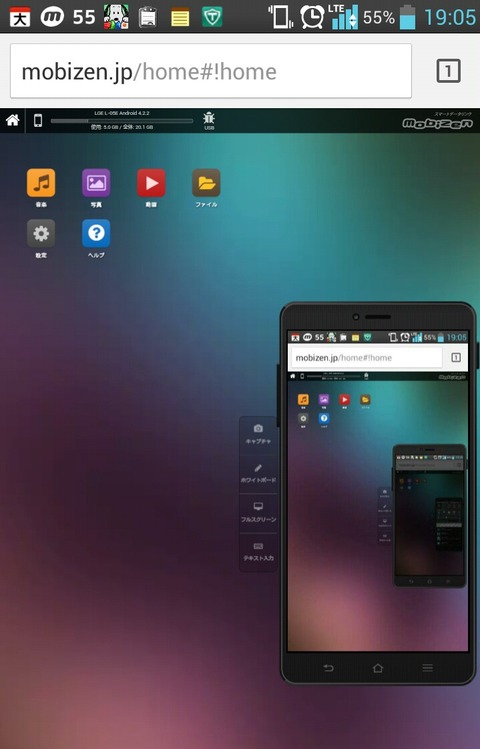Tap the 55% battery indicator in the top status bar
This screenshot has width=480, height=749.
389,17
